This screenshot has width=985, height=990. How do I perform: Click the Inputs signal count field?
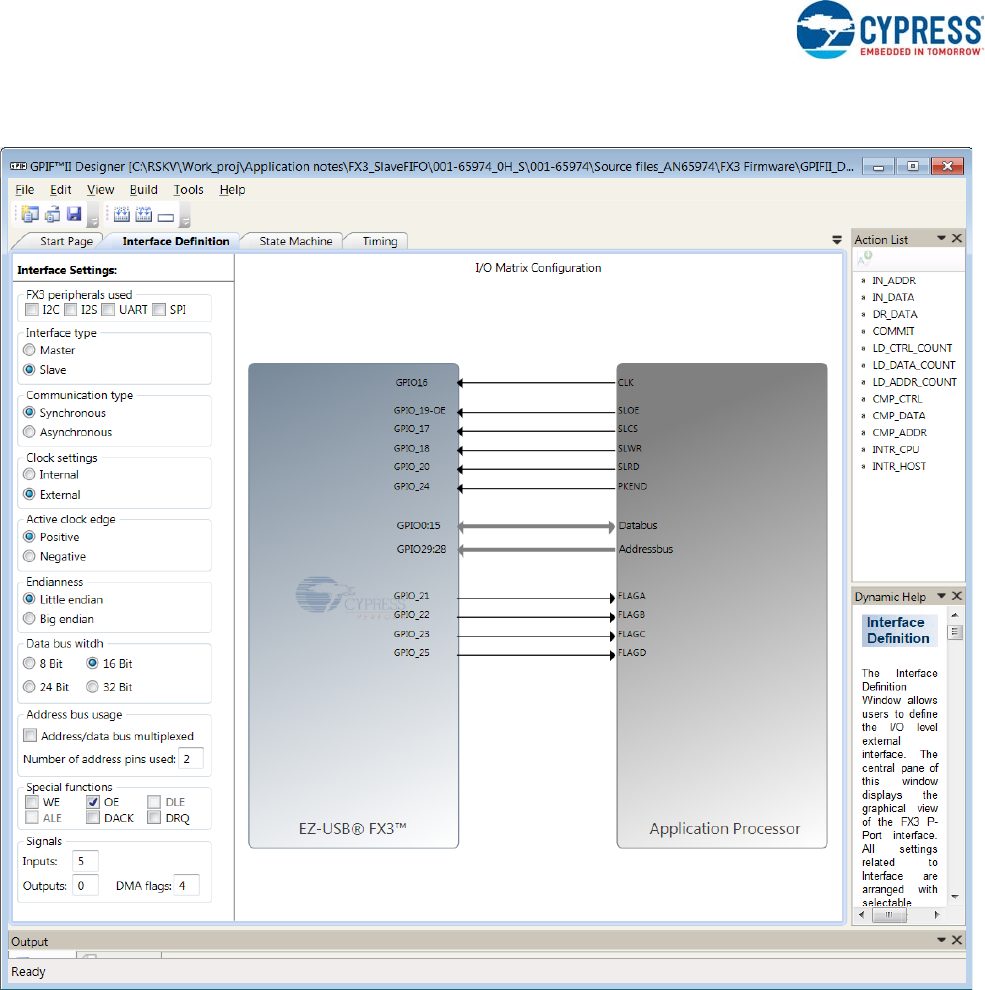click(x=85, y=861)
